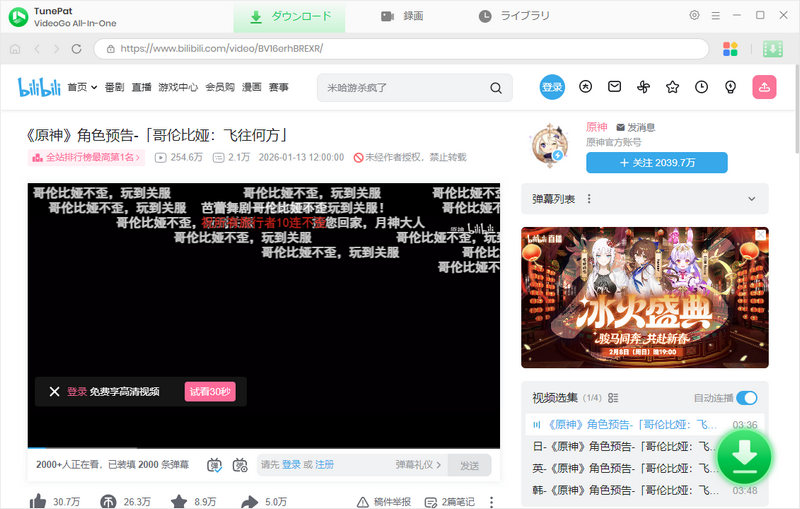Image resolution: width=800 pixels, height=509 pixels.
Task: Click the bilibili logo
Action: [39, 87]
